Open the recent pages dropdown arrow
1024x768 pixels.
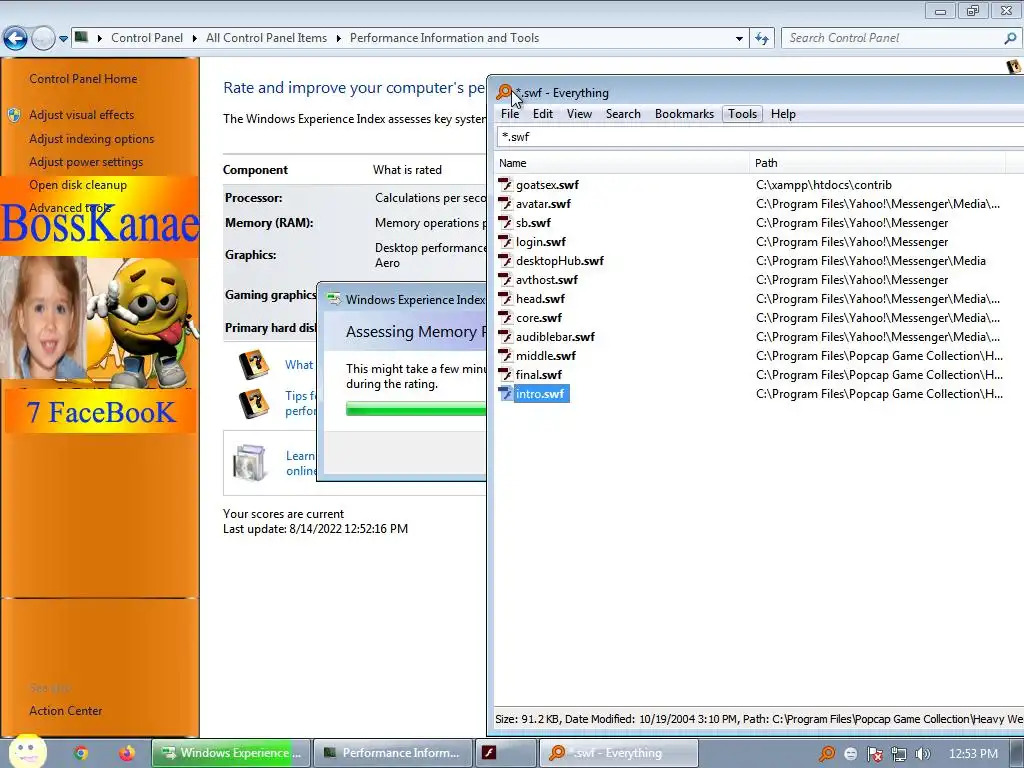point(63,39)
